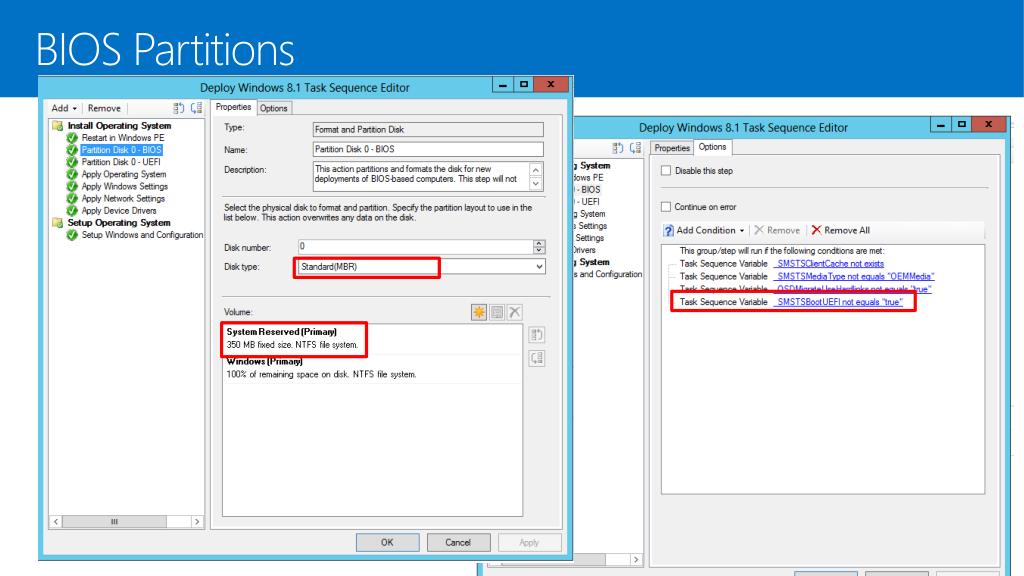
Task: Select Partition Disk 0 - UEFI step
Action: pos(121,162)
